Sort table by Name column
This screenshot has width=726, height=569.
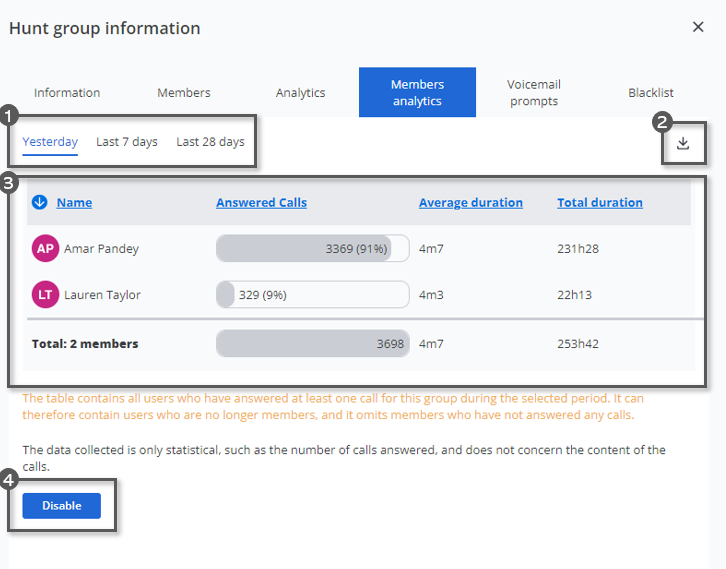(74, 202)
